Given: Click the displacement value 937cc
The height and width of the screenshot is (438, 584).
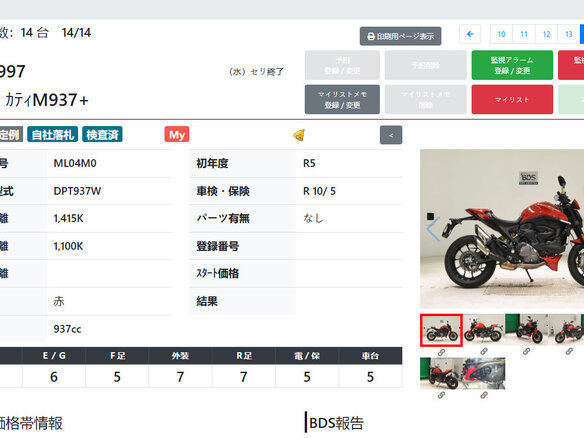Looking at the screenshot, I should [x=67, y=329].
